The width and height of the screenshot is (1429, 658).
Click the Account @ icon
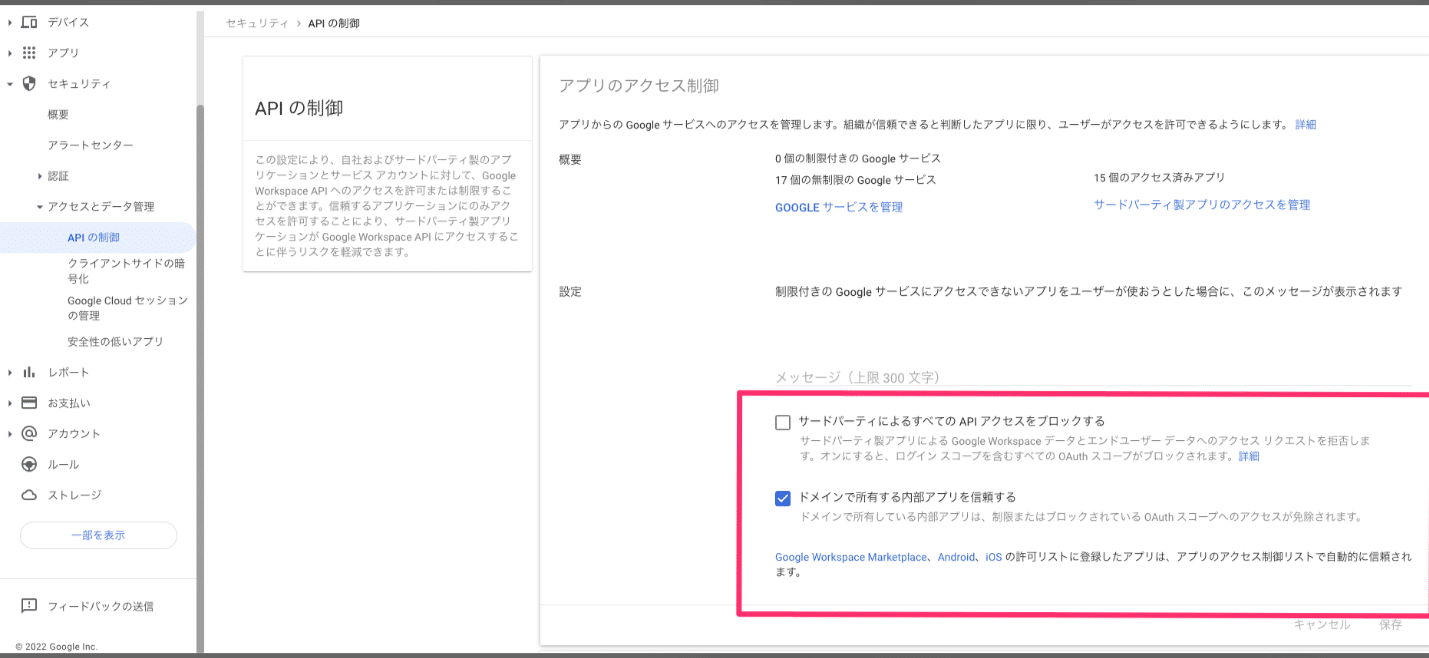click(x=29, y=434)
